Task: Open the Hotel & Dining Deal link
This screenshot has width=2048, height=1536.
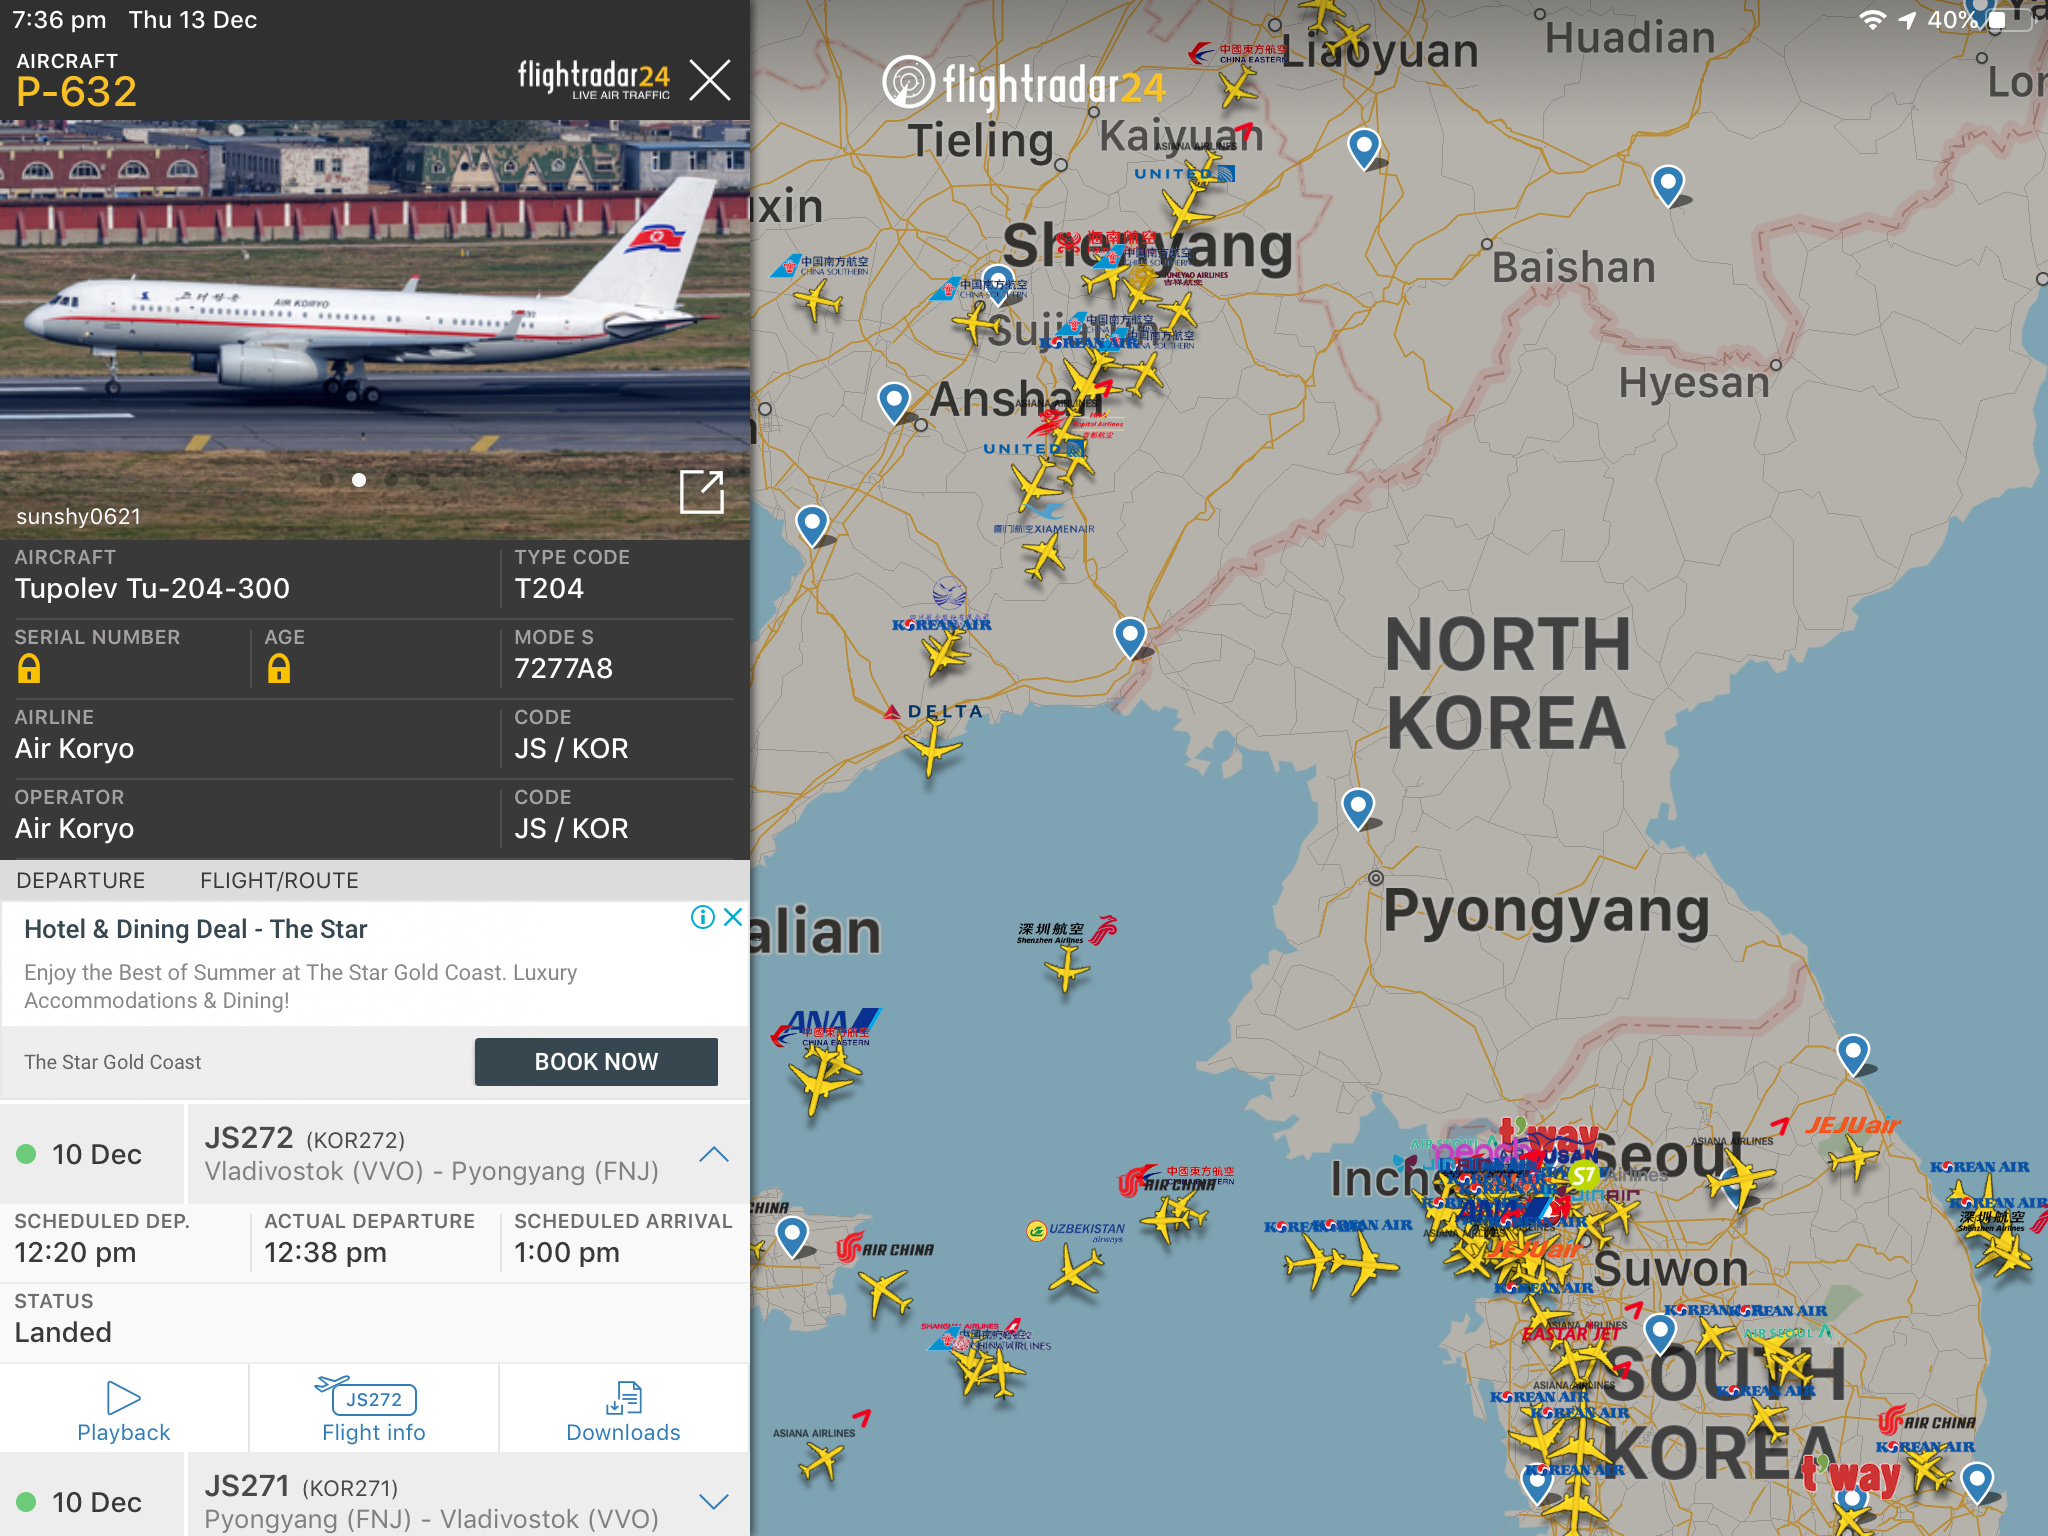Action: [196, 929]
